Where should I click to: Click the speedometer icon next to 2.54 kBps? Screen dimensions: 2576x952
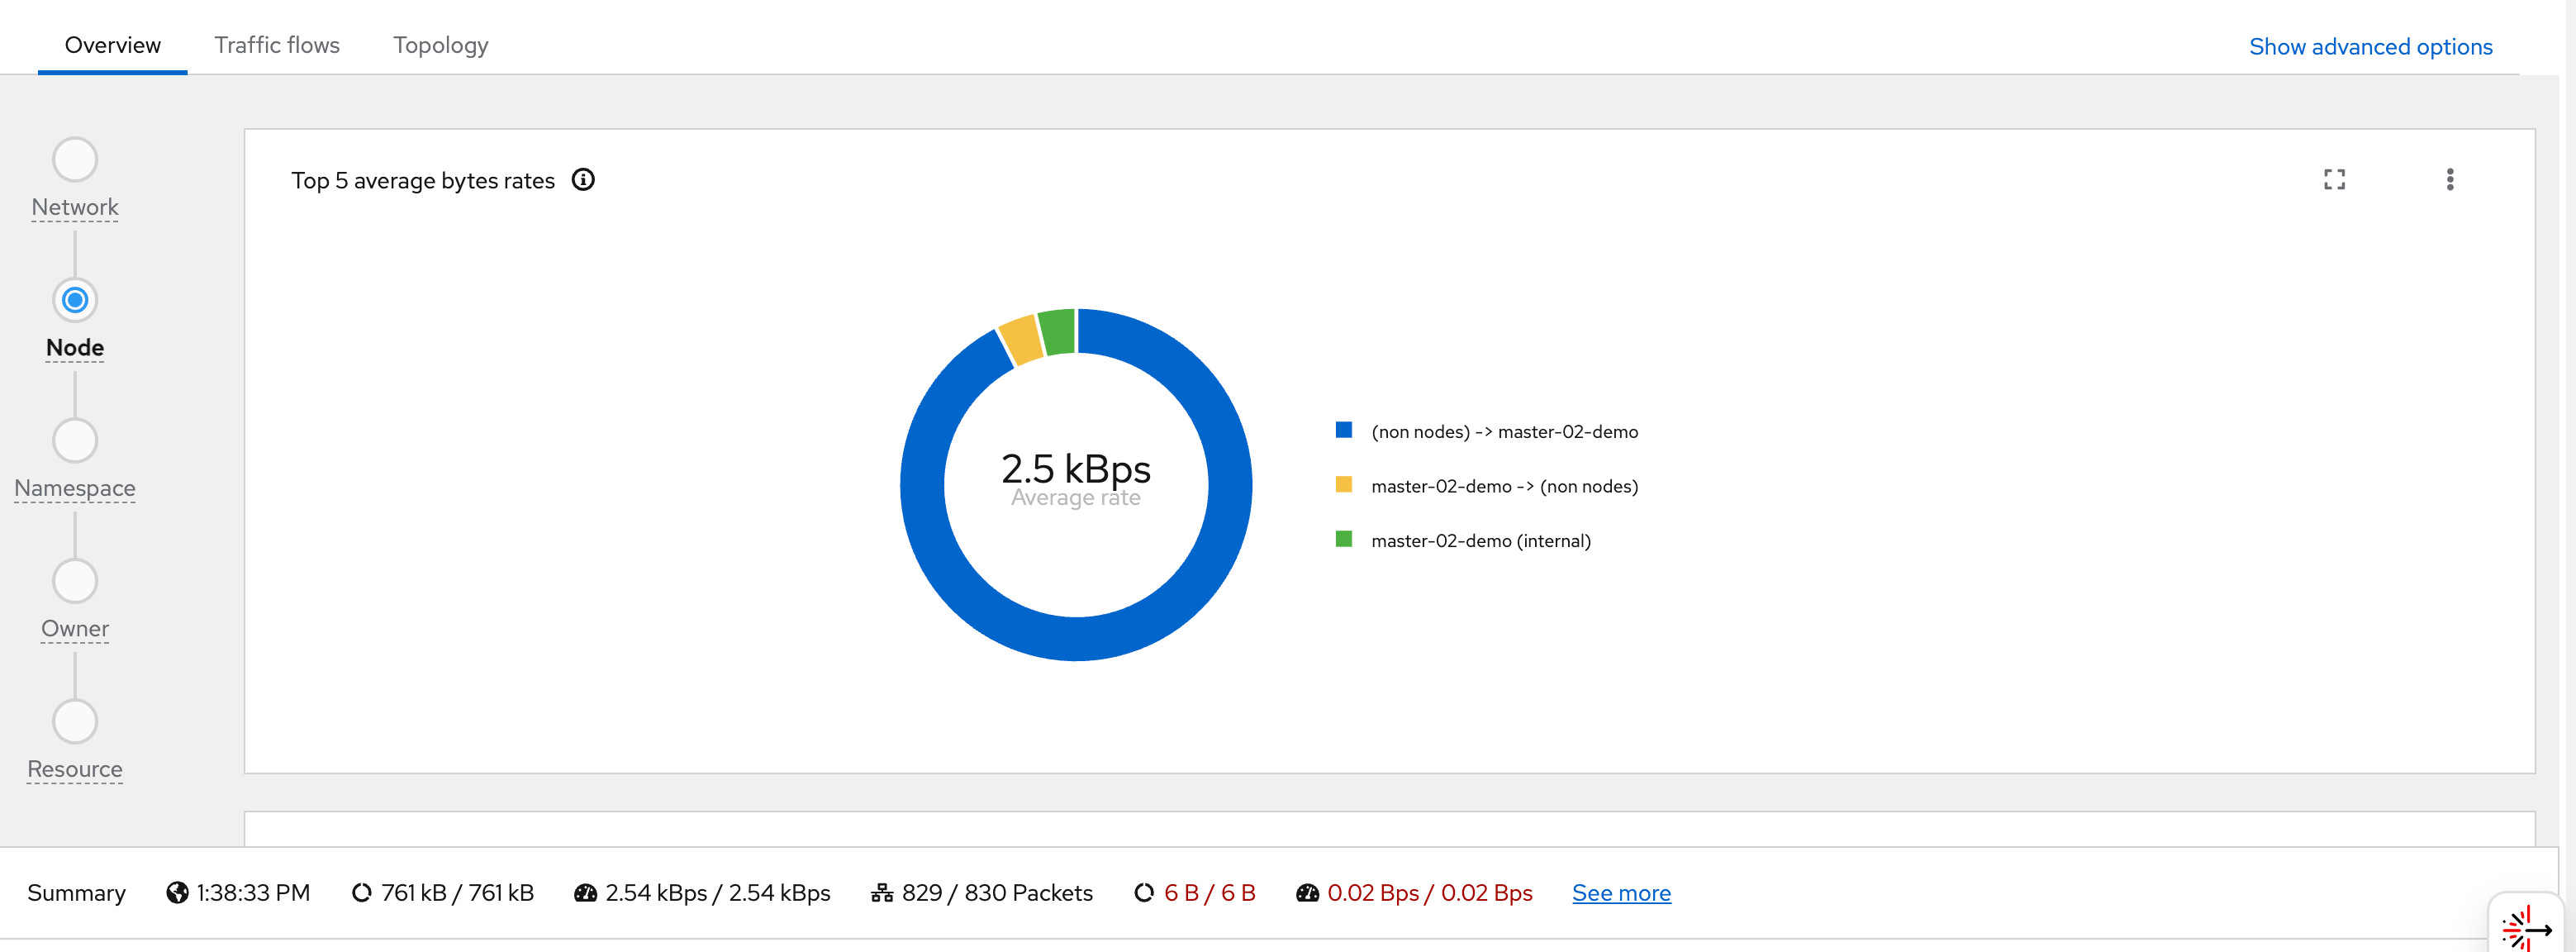585,892
